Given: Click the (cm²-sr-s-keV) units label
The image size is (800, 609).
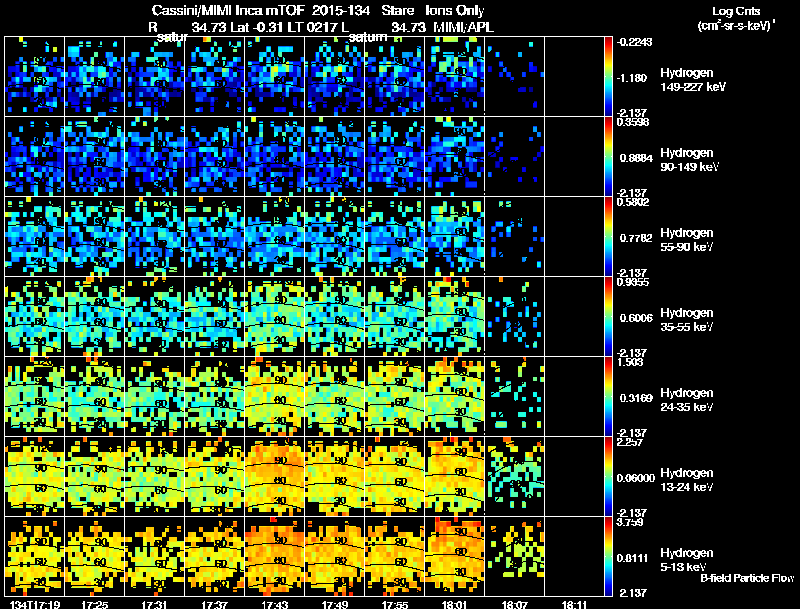Looking at the screenshot, I should pyautogui.click(x=736, y=25).
